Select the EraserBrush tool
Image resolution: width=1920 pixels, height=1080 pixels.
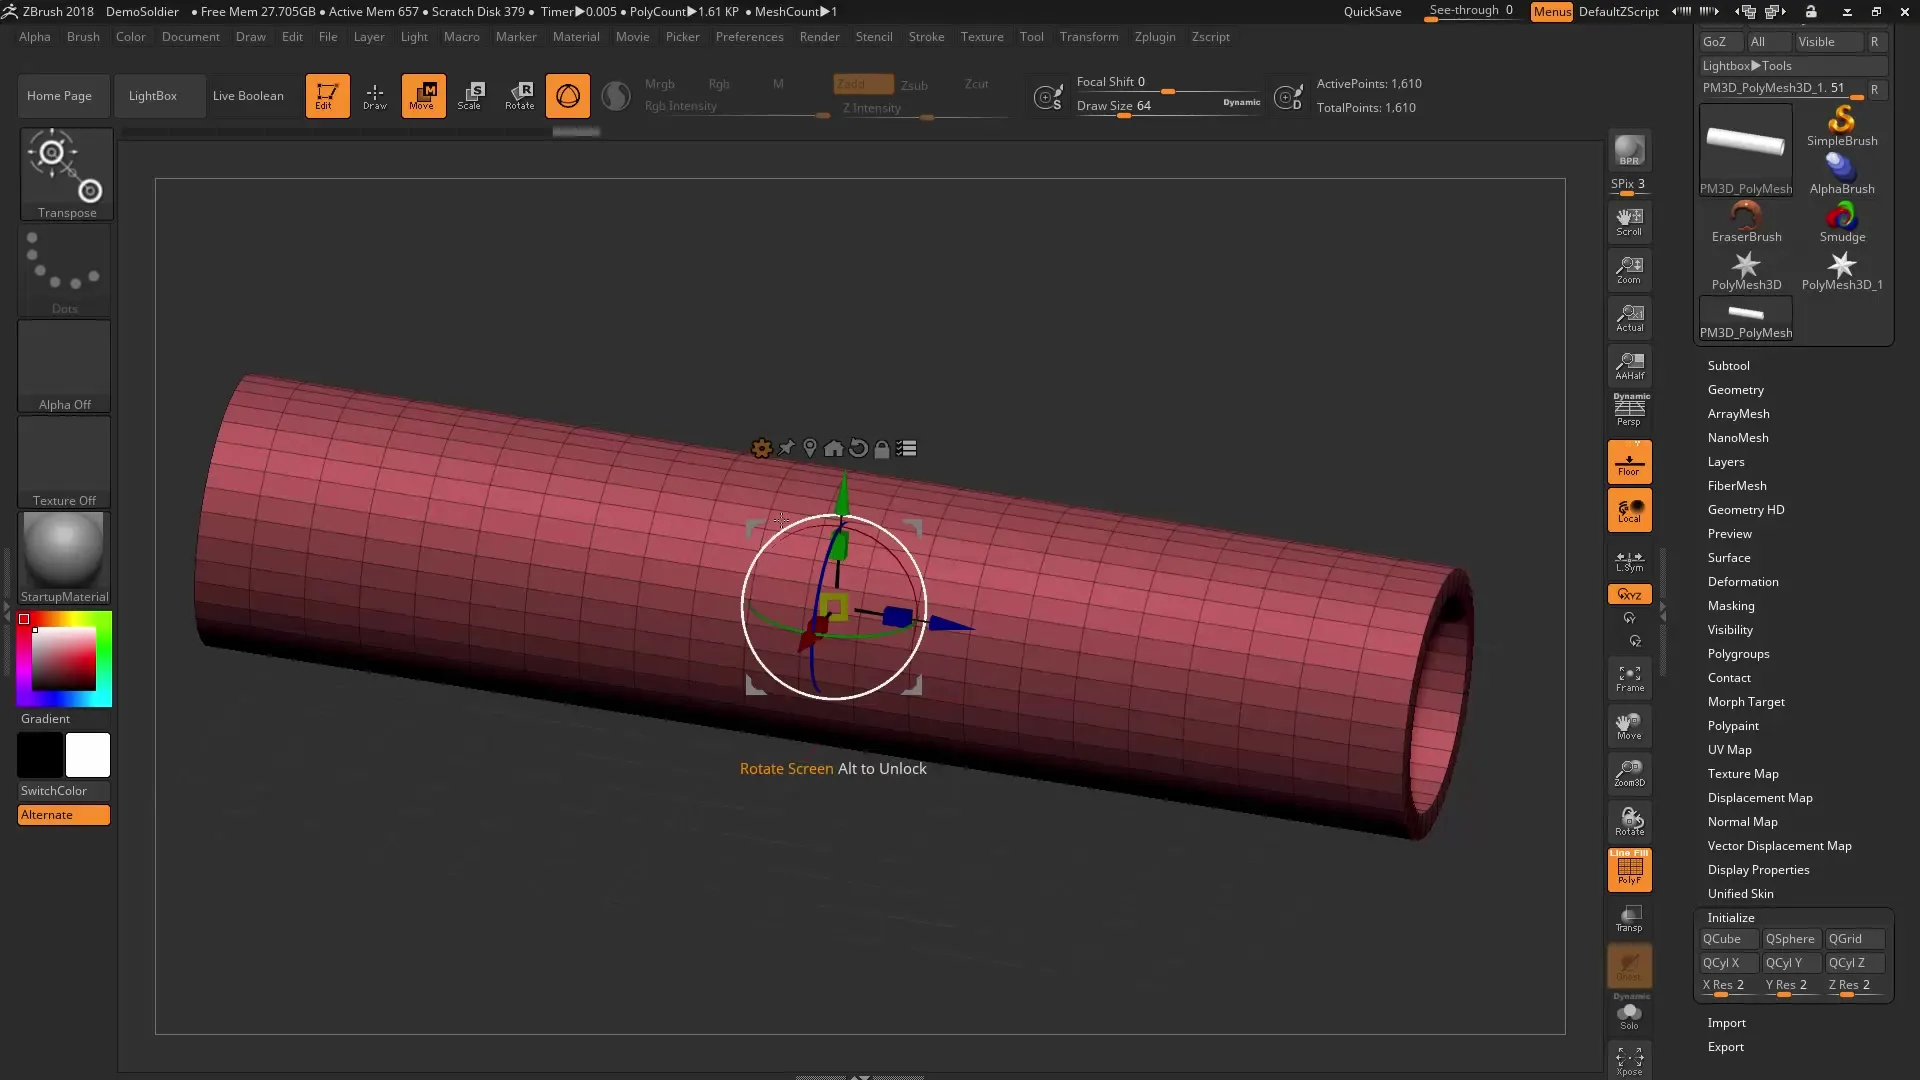coord(1746,222)
